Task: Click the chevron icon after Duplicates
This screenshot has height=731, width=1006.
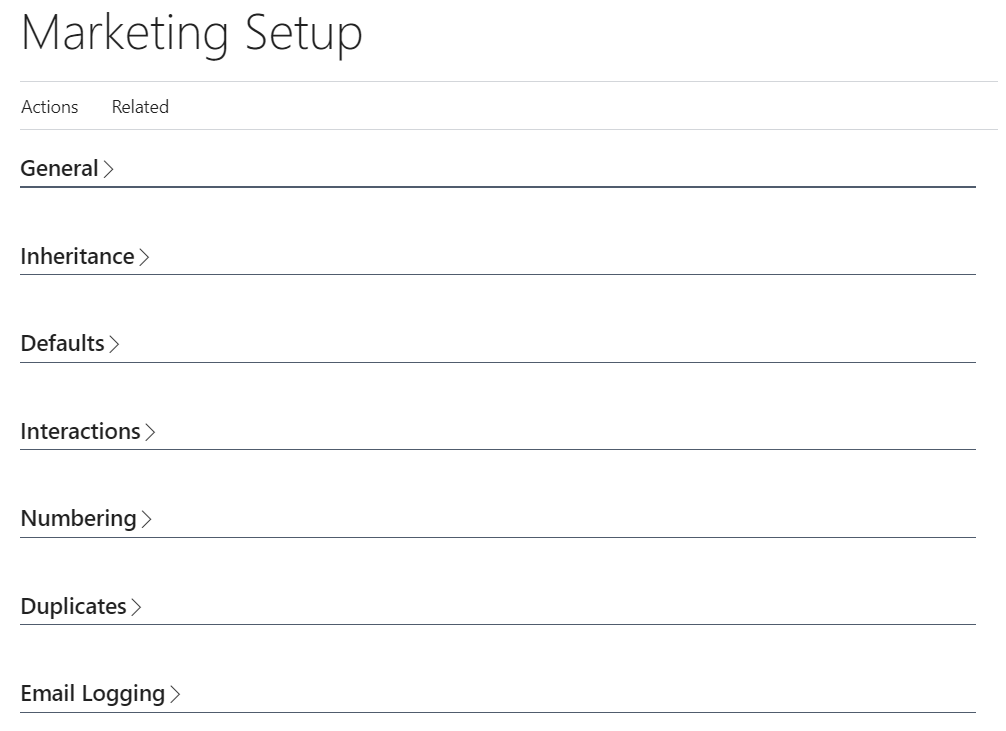Action: click(x=136, y=607)
